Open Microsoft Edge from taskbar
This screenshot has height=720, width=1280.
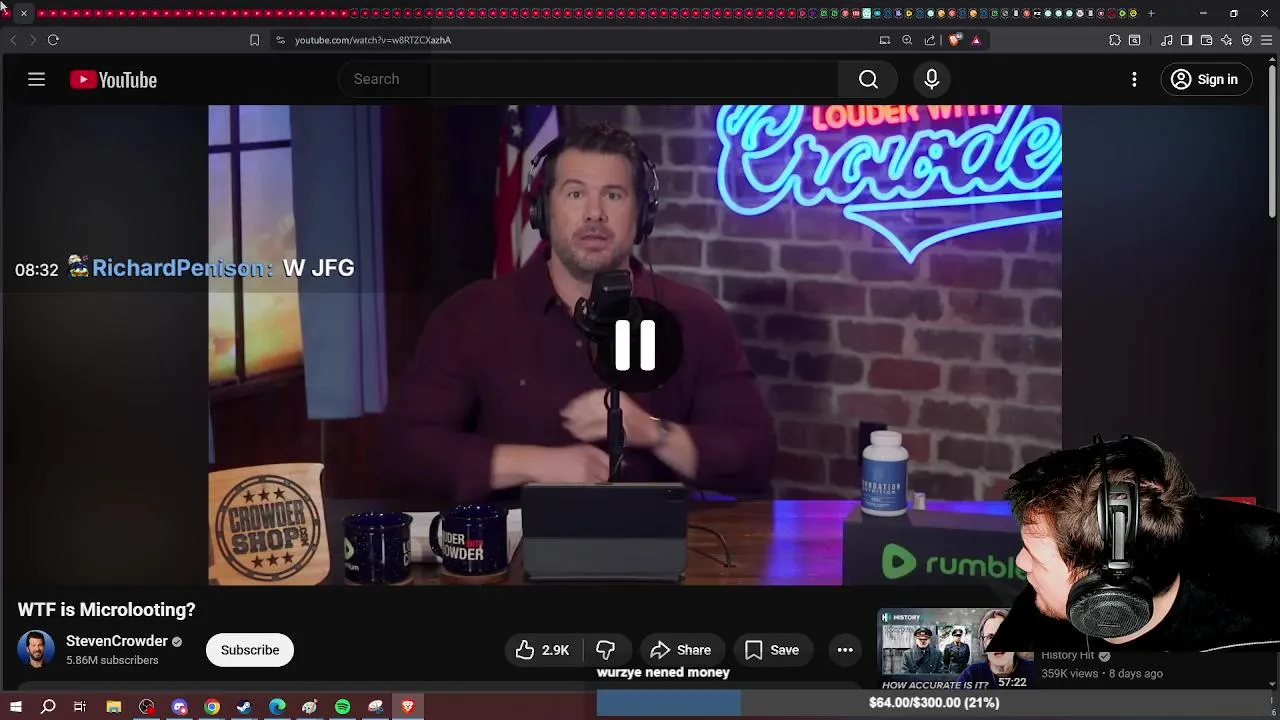(277, 707)
